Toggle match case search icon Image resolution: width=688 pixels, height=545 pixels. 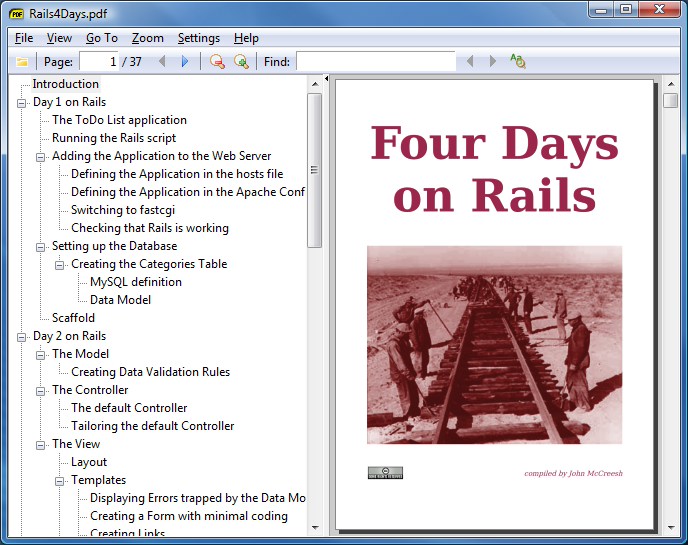[x=518, y=61]
